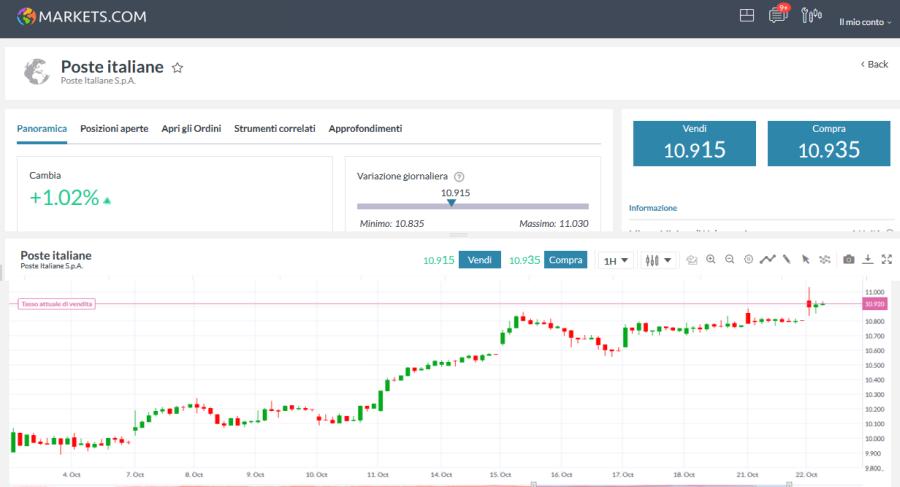This screenshot has height=487, width=900.
Task: Toggle the cursor pointer mode on chart
Action: tap(805, 260)
